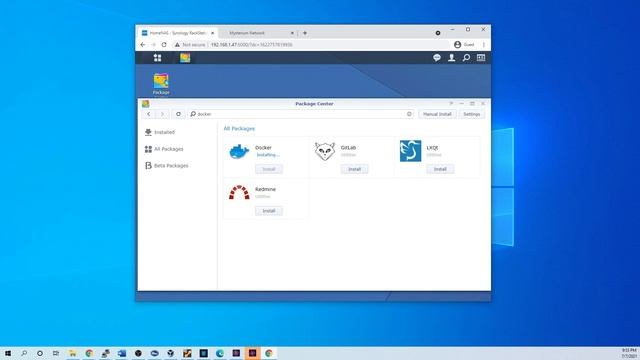Open File Explorer from the taskbar
Screen dimensions: 640x360
pyautogui.click(x=72, y=353)
